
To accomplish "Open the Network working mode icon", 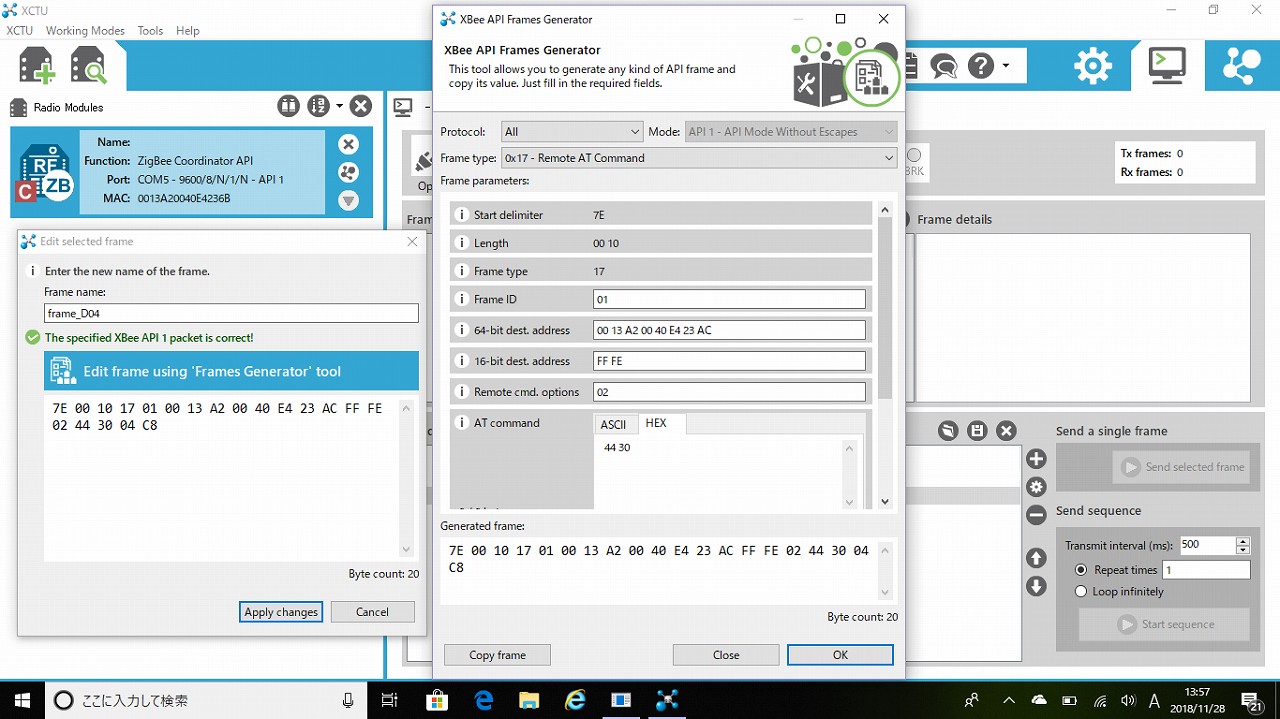I will [1242, 66].
